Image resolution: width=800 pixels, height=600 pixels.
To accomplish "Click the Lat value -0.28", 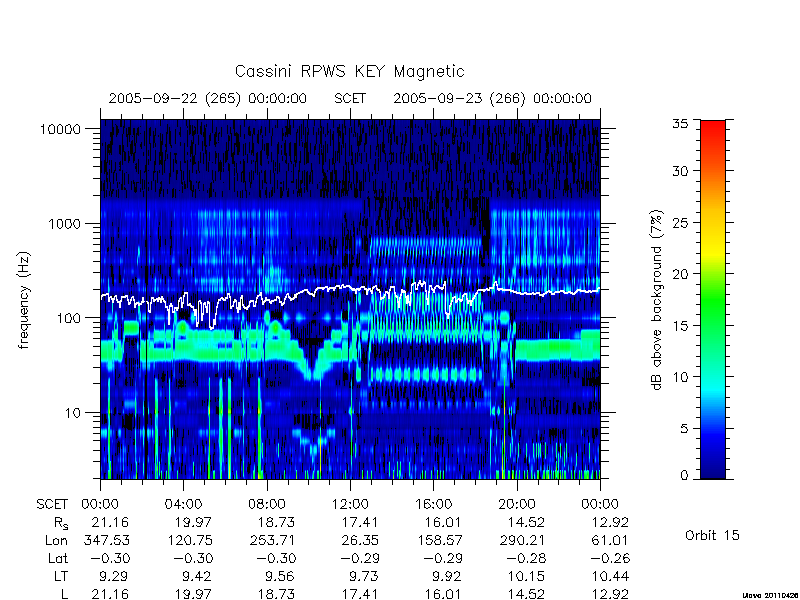I will click(524, 559).
